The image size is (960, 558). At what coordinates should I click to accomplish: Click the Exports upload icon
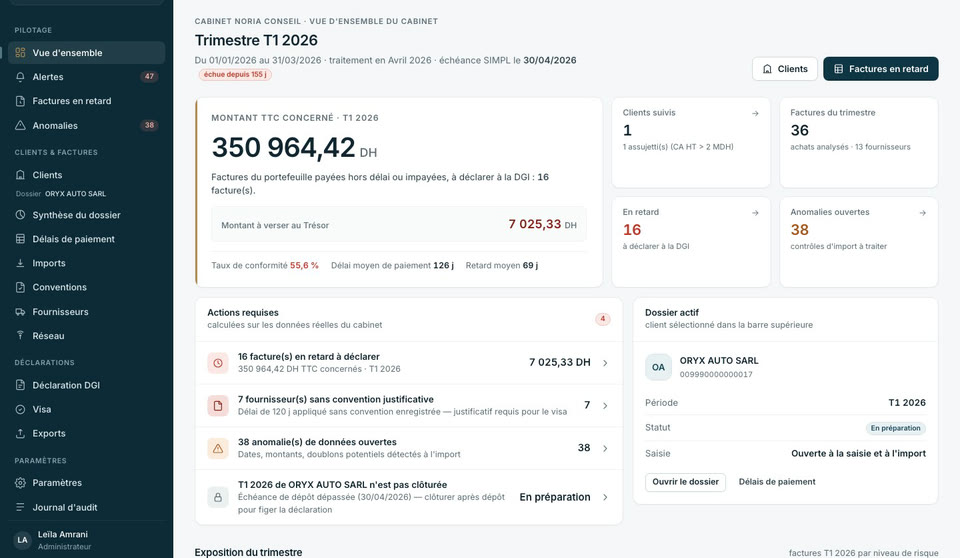coord(20,433)
